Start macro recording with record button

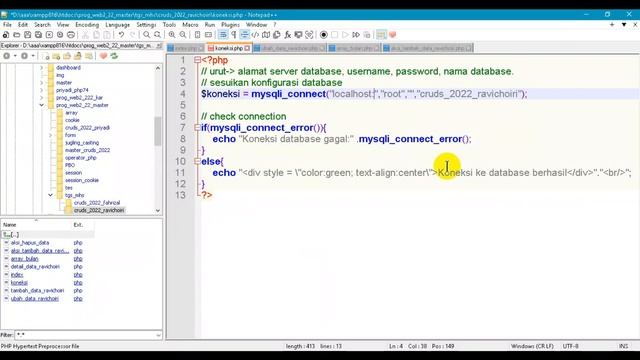tap(323, 35)
